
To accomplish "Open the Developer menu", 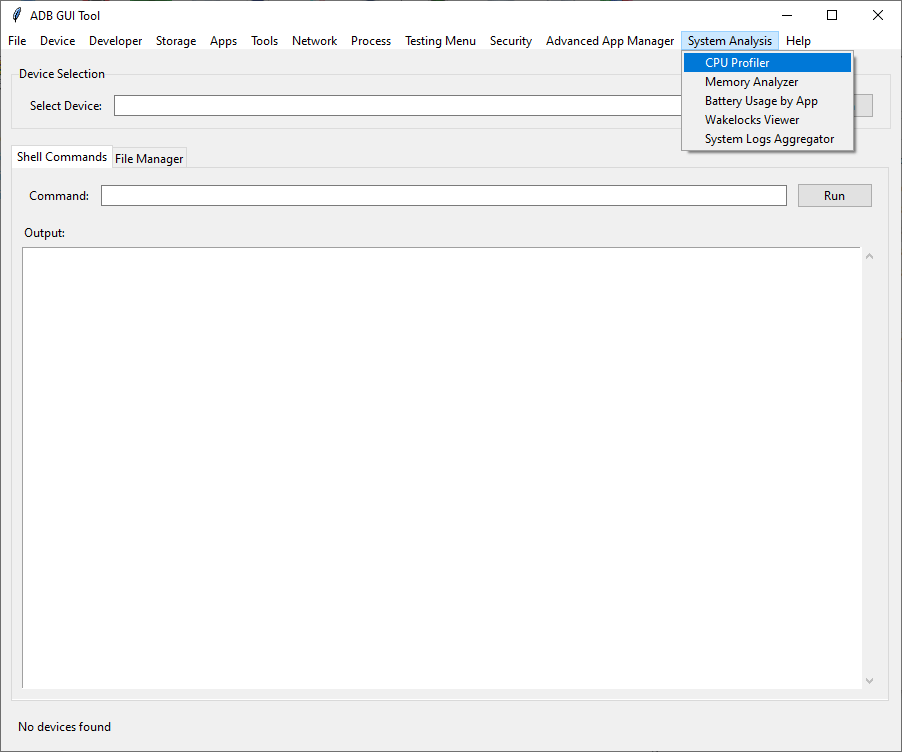I will (115, 41).
